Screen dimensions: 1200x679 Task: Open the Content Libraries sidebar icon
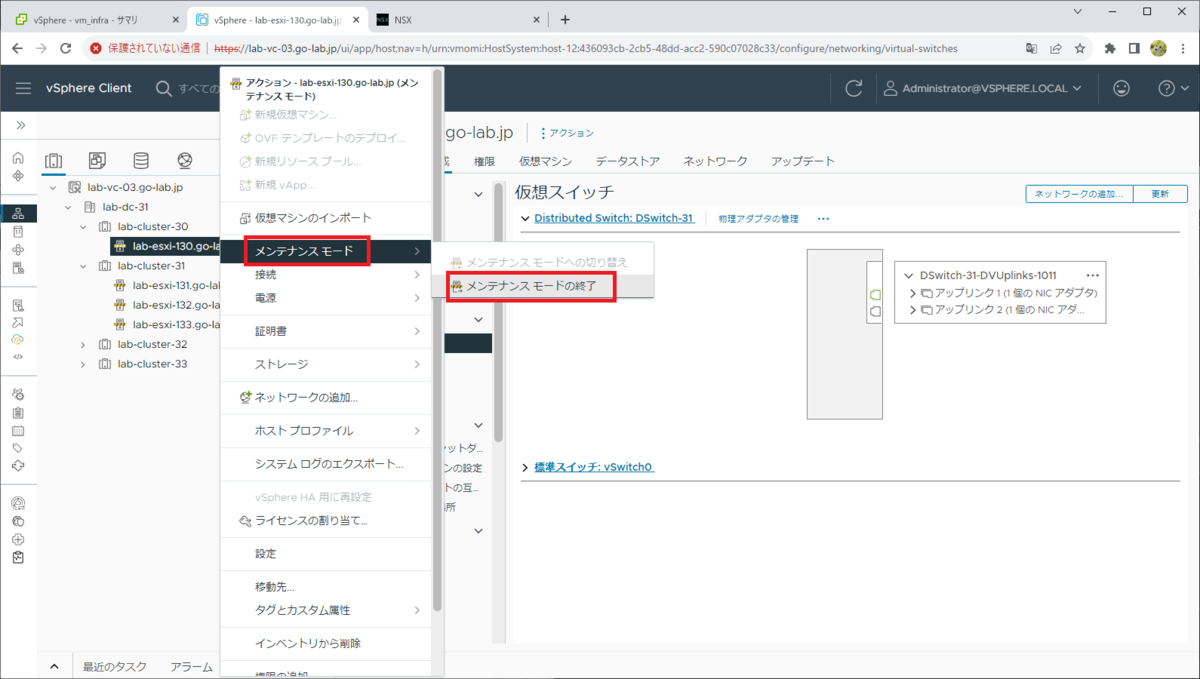coord(18,231)
